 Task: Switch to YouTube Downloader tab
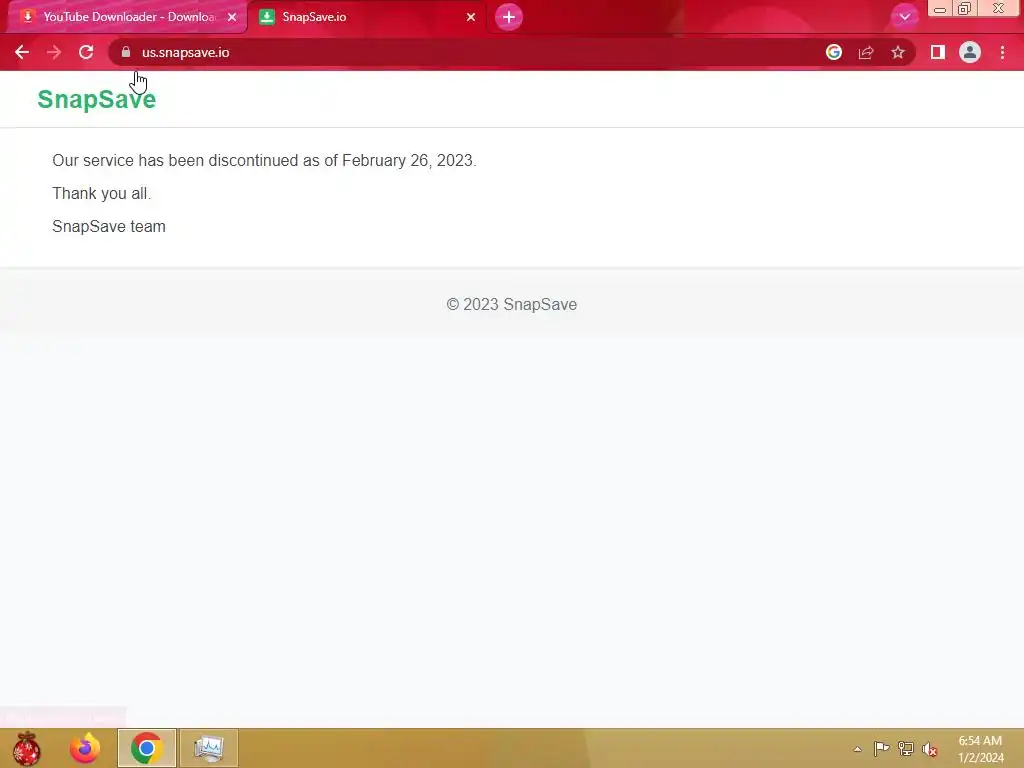[x=124, y=17]
